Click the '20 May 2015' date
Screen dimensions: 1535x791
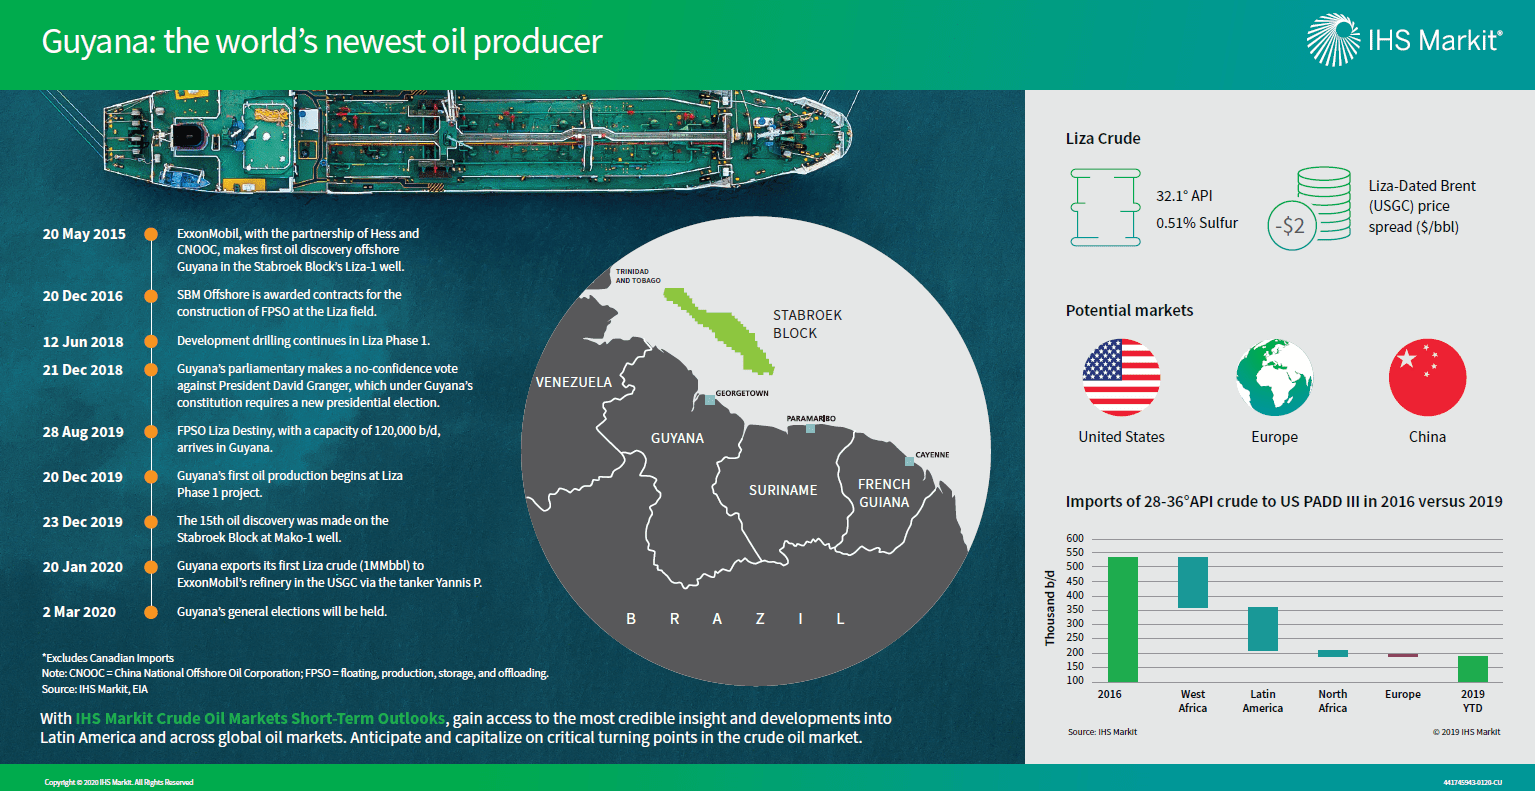click(x=84, y=234)
